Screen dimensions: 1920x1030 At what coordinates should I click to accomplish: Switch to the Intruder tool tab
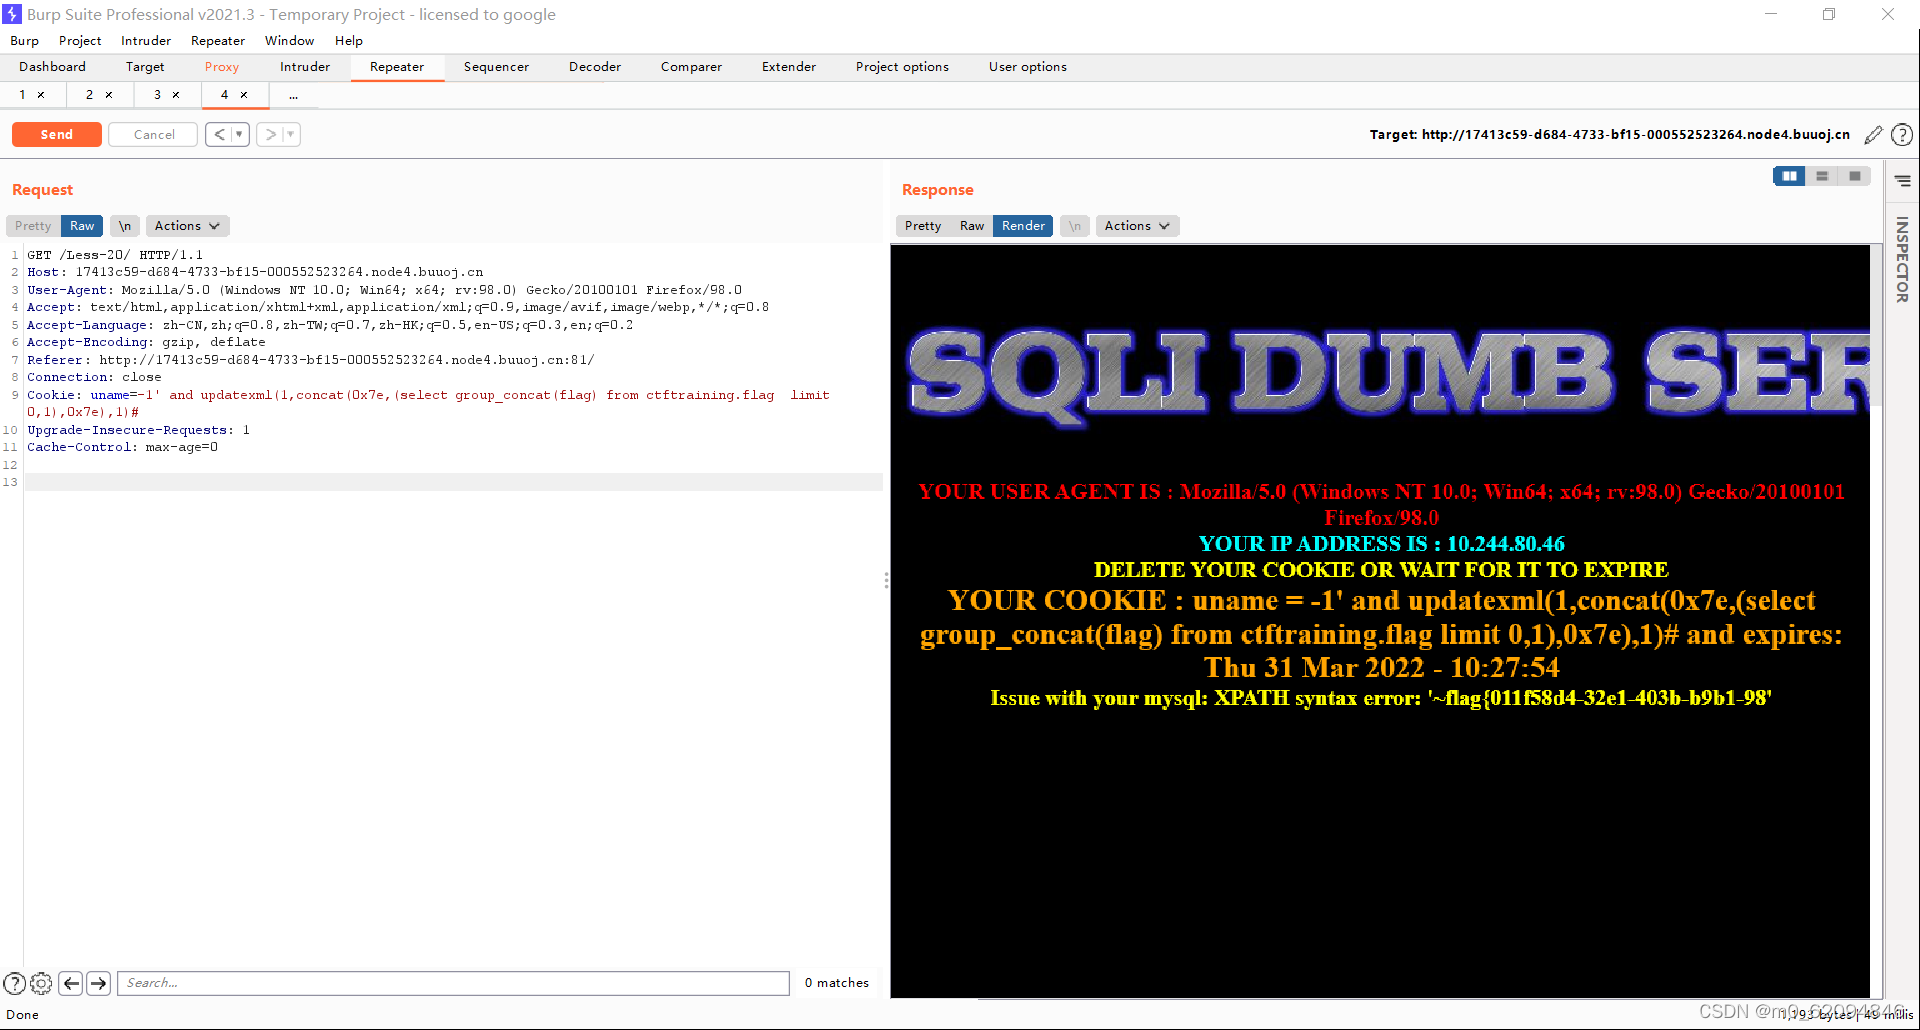305,67
